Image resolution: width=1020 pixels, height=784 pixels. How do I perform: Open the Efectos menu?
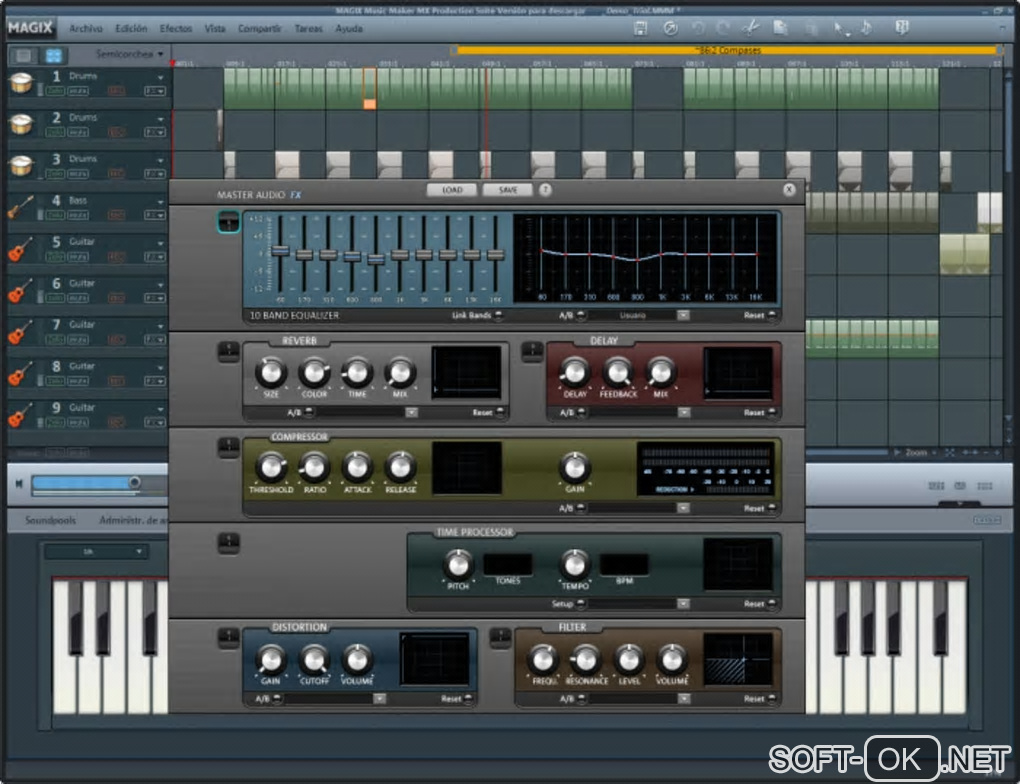(x=176, y=29)
